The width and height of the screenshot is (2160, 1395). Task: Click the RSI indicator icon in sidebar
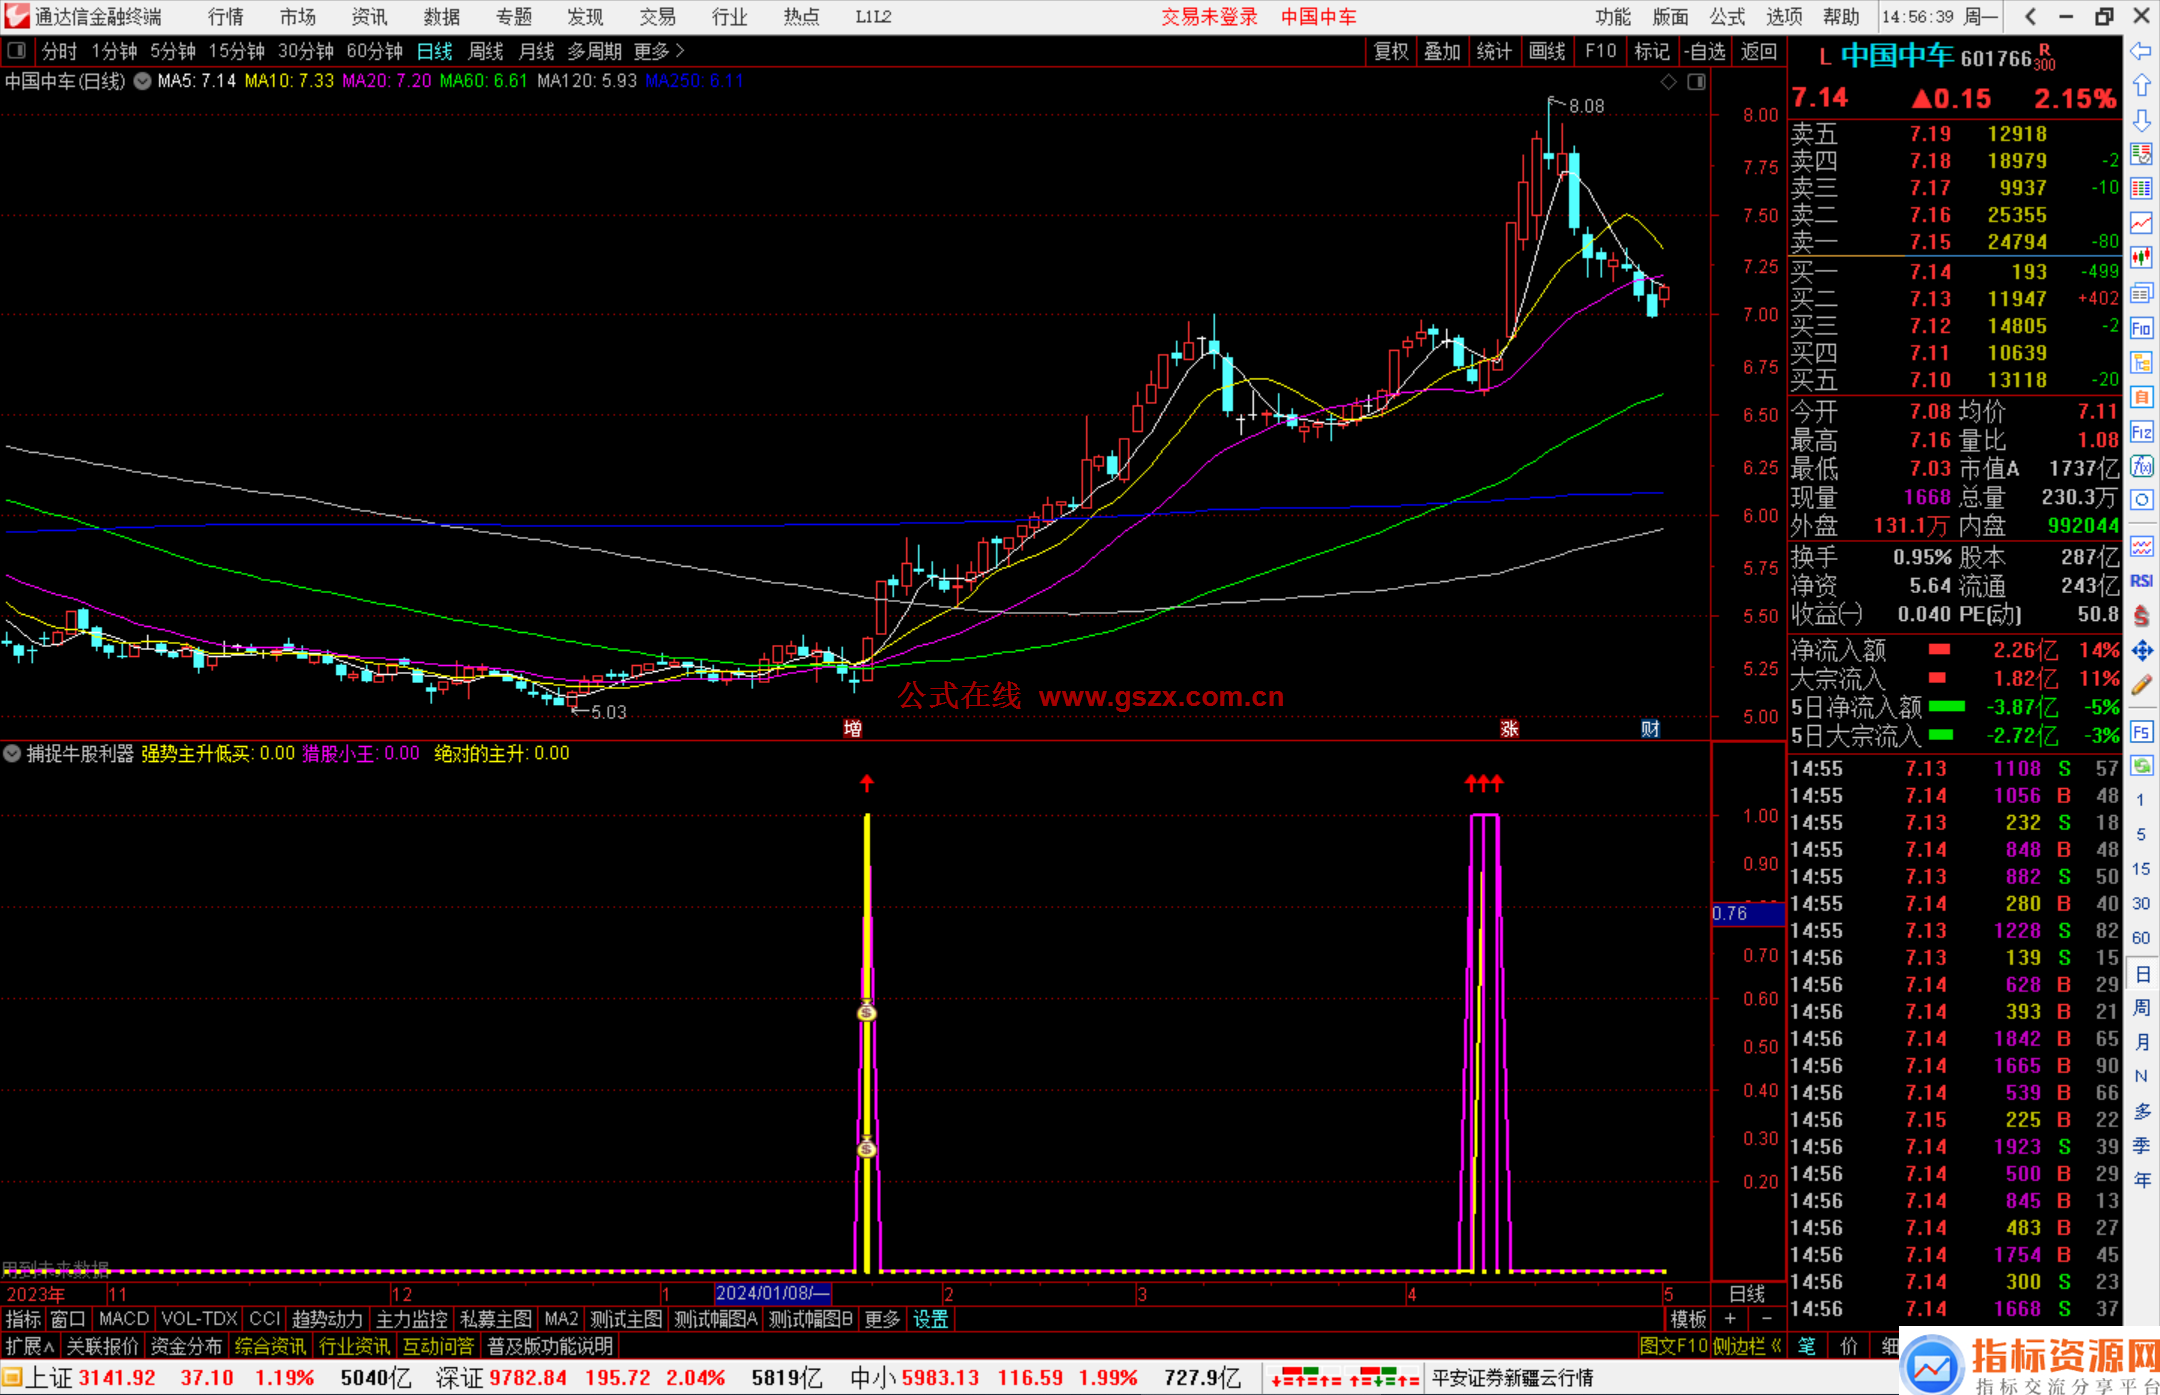(x=2141, y=581)
